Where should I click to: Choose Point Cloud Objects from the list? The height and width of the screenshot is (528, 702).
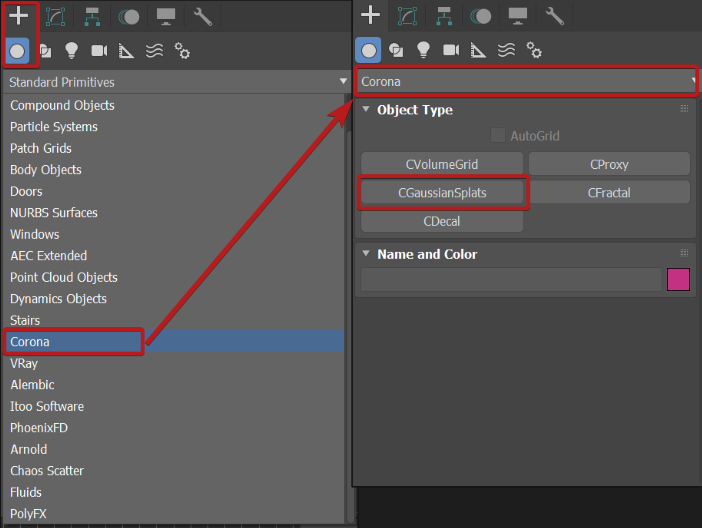click(x=174, y=277)
